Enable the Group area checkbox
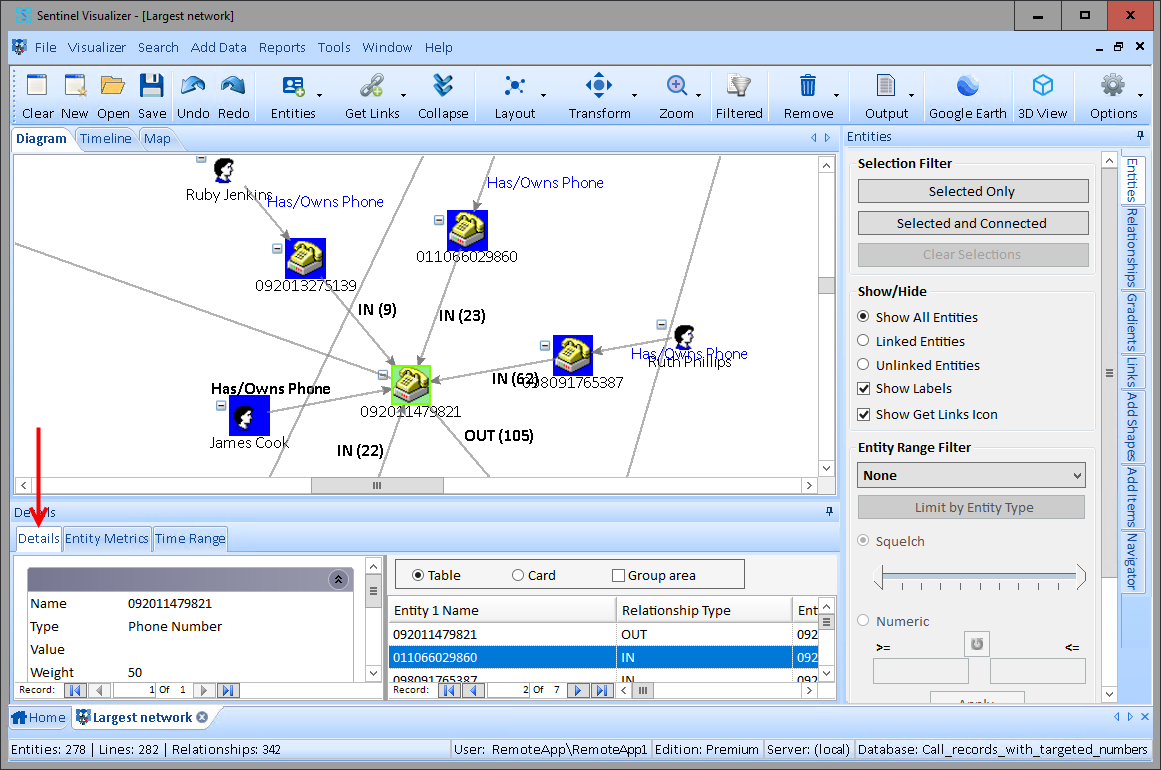The width and height of the screenshot is (1161, 770). click(618, 575)
